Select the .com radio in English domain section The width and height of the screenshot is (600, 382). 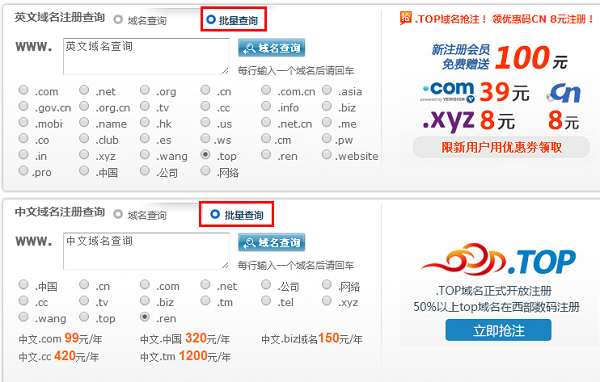pos(23,90)
